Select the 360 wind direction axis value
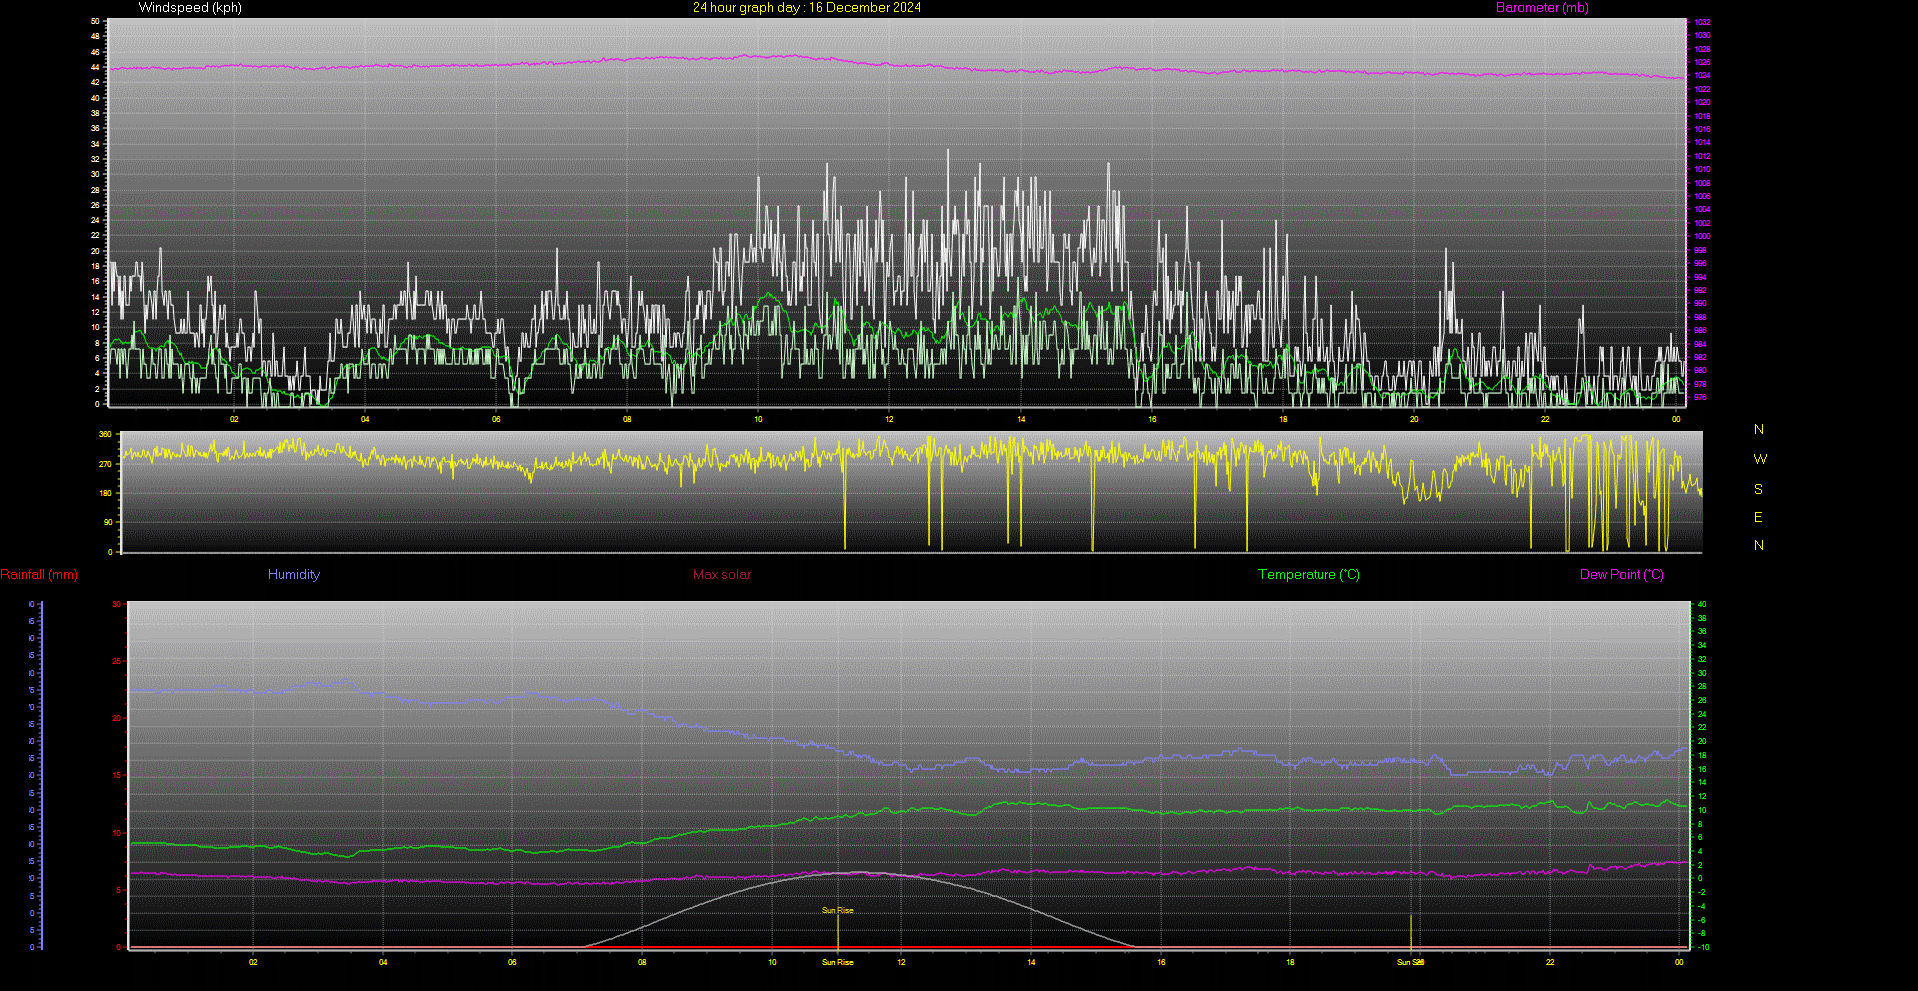1918x991 pixels. pos(106,435)
